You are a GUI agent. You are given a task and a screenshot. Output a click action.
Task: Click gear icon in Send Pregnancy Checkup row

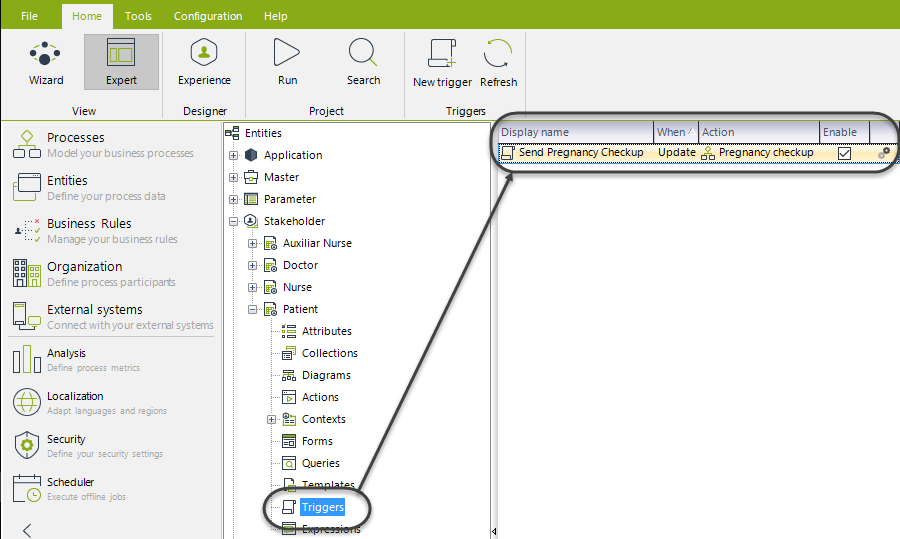884,153
